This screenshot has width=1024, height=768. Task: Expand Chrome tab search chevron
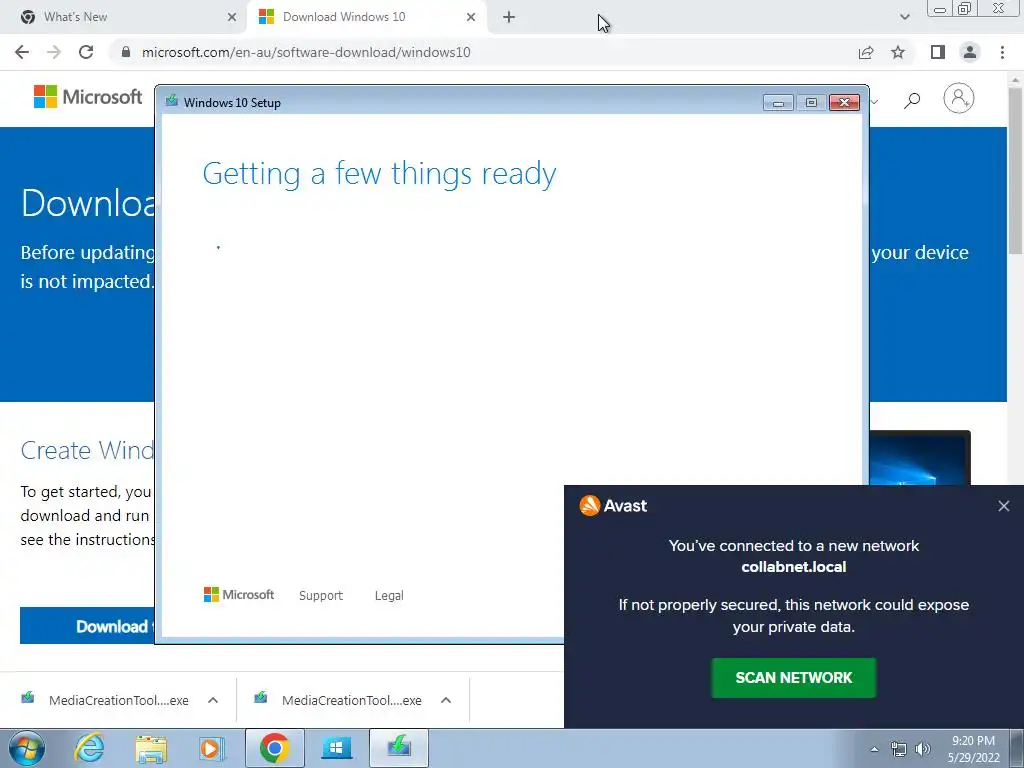pos(904,17)
